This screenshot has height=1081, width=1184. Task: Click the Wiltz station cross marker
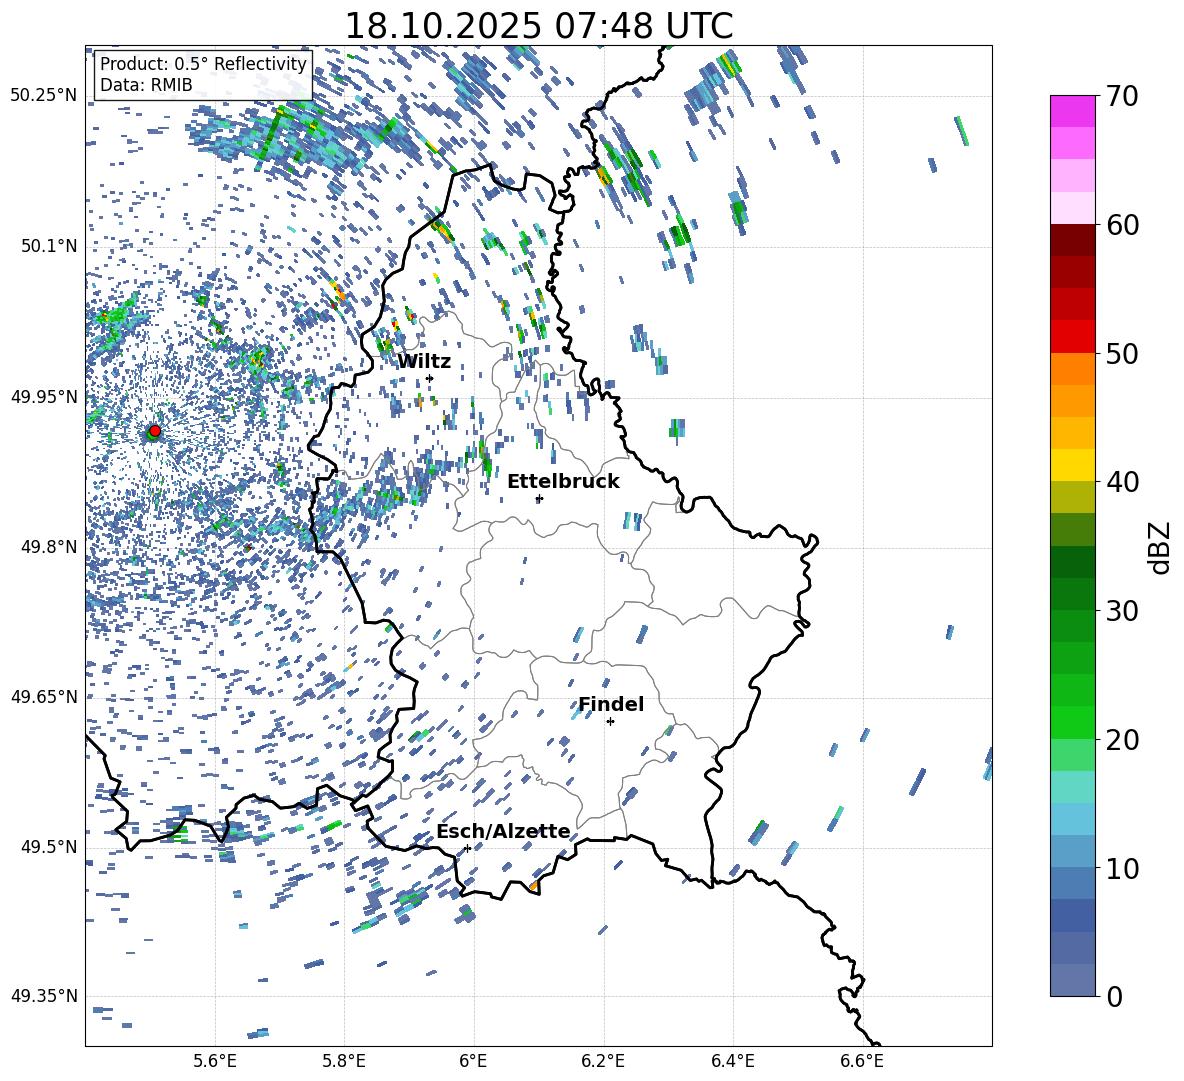(430, 378)
